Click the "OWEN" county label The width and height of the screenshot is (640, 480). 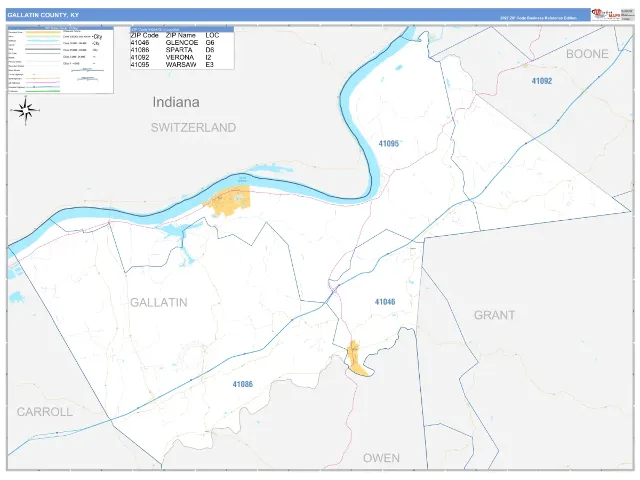click(381, 458)
